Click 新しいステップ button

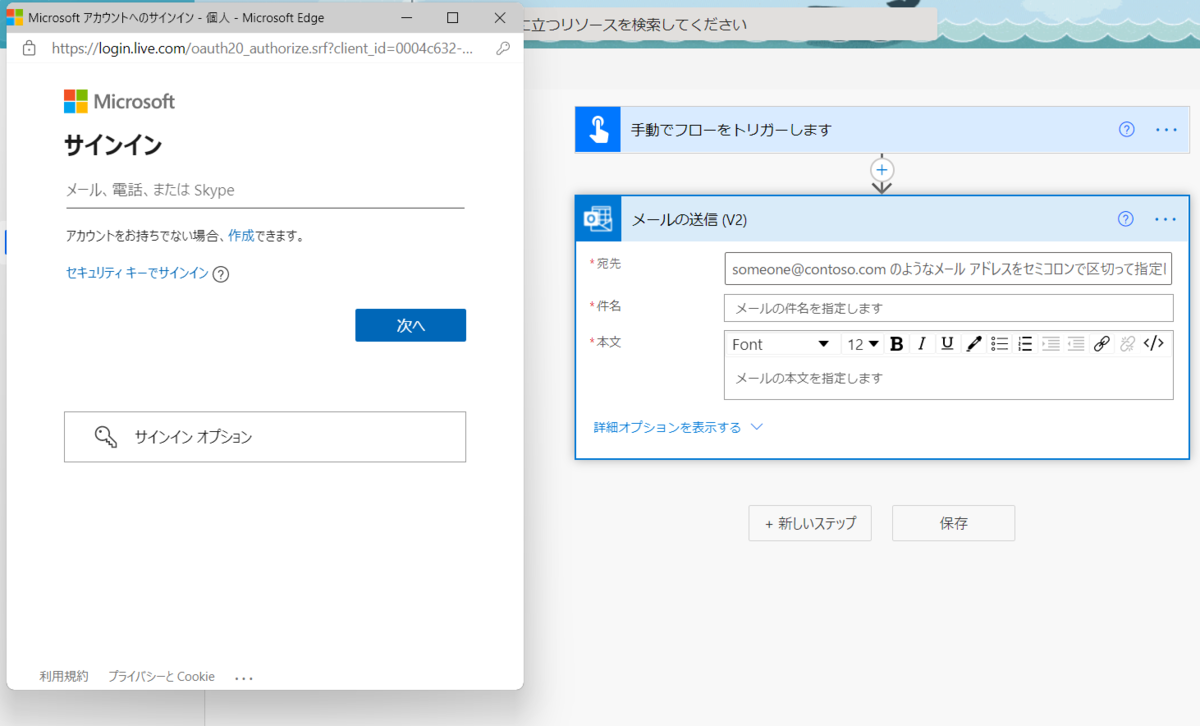pos(810,523)
